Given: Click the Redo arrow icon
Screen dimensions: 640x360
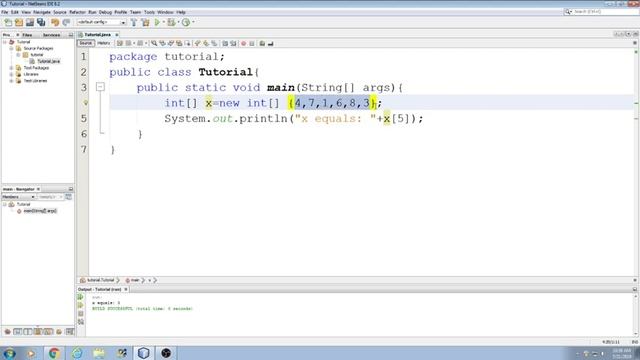Looking at the screenshot, I should click(x=66, y=22).
